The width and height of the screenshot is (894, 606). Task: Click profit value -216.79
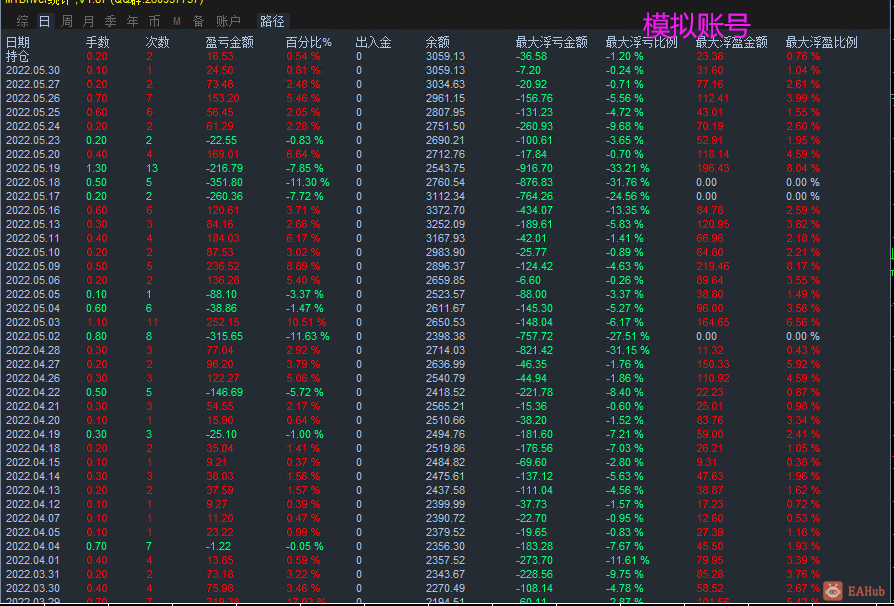224,168
